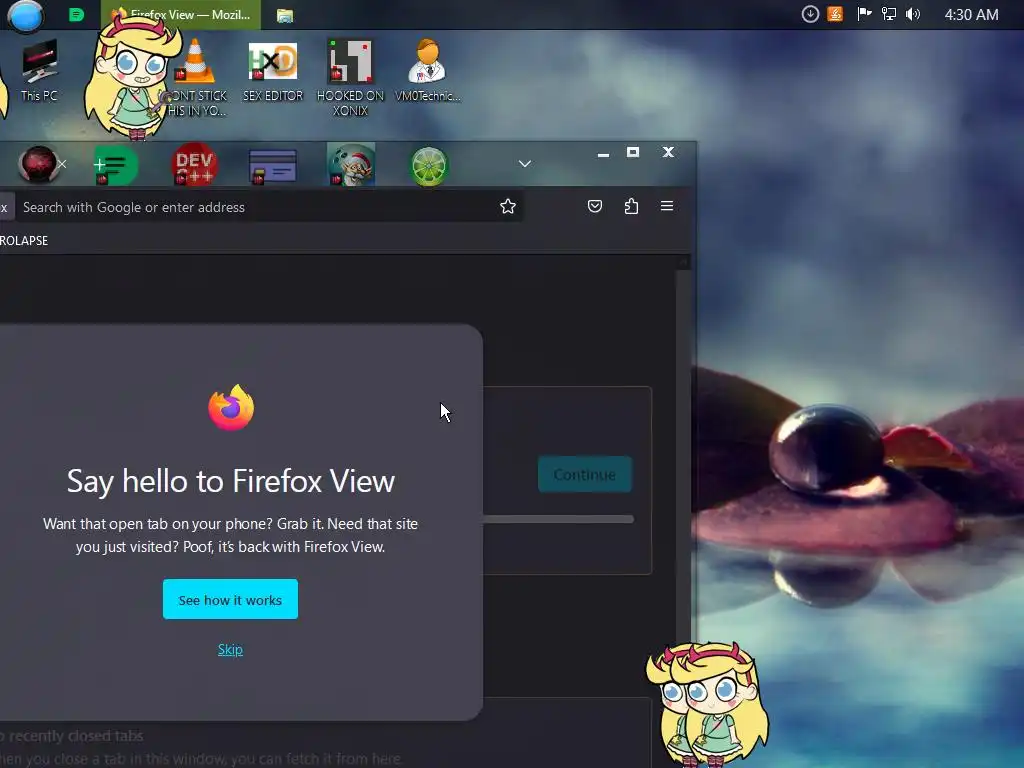Open the HOOKED ON XONIX desktop shortcut
The height and width of the screenshot is (768, 1024).
350,77
